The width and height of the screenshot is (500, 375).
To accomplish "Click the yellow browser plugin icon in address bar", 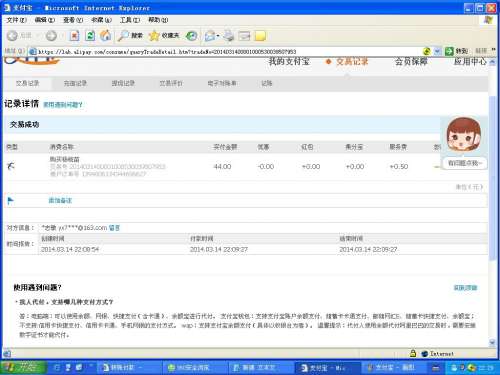I will click(x=427, y=51).
